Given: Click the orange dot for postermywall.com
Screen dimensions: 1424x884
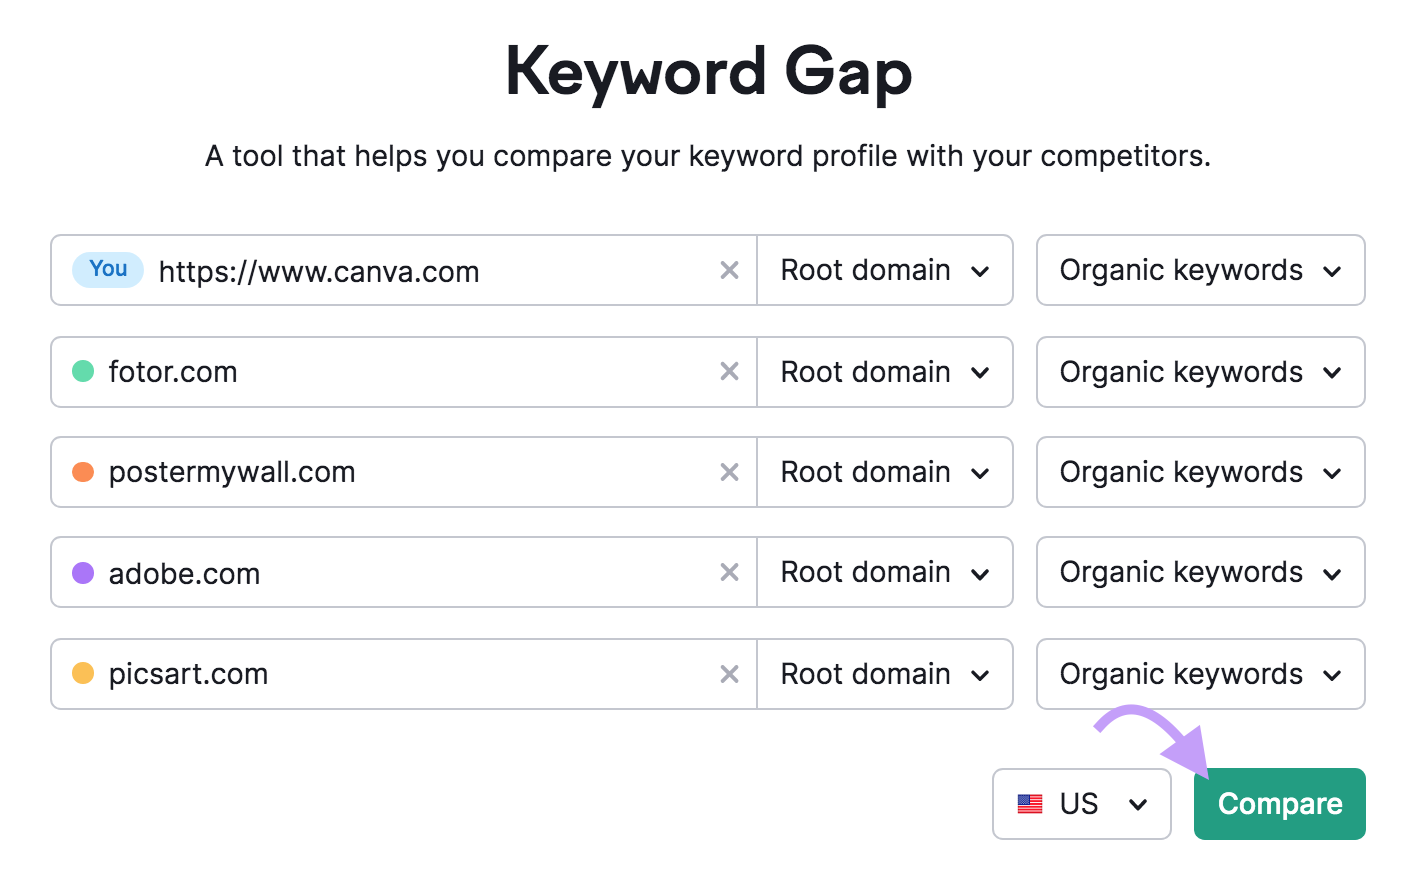Looking at the screenshot, I should (83, 472).
